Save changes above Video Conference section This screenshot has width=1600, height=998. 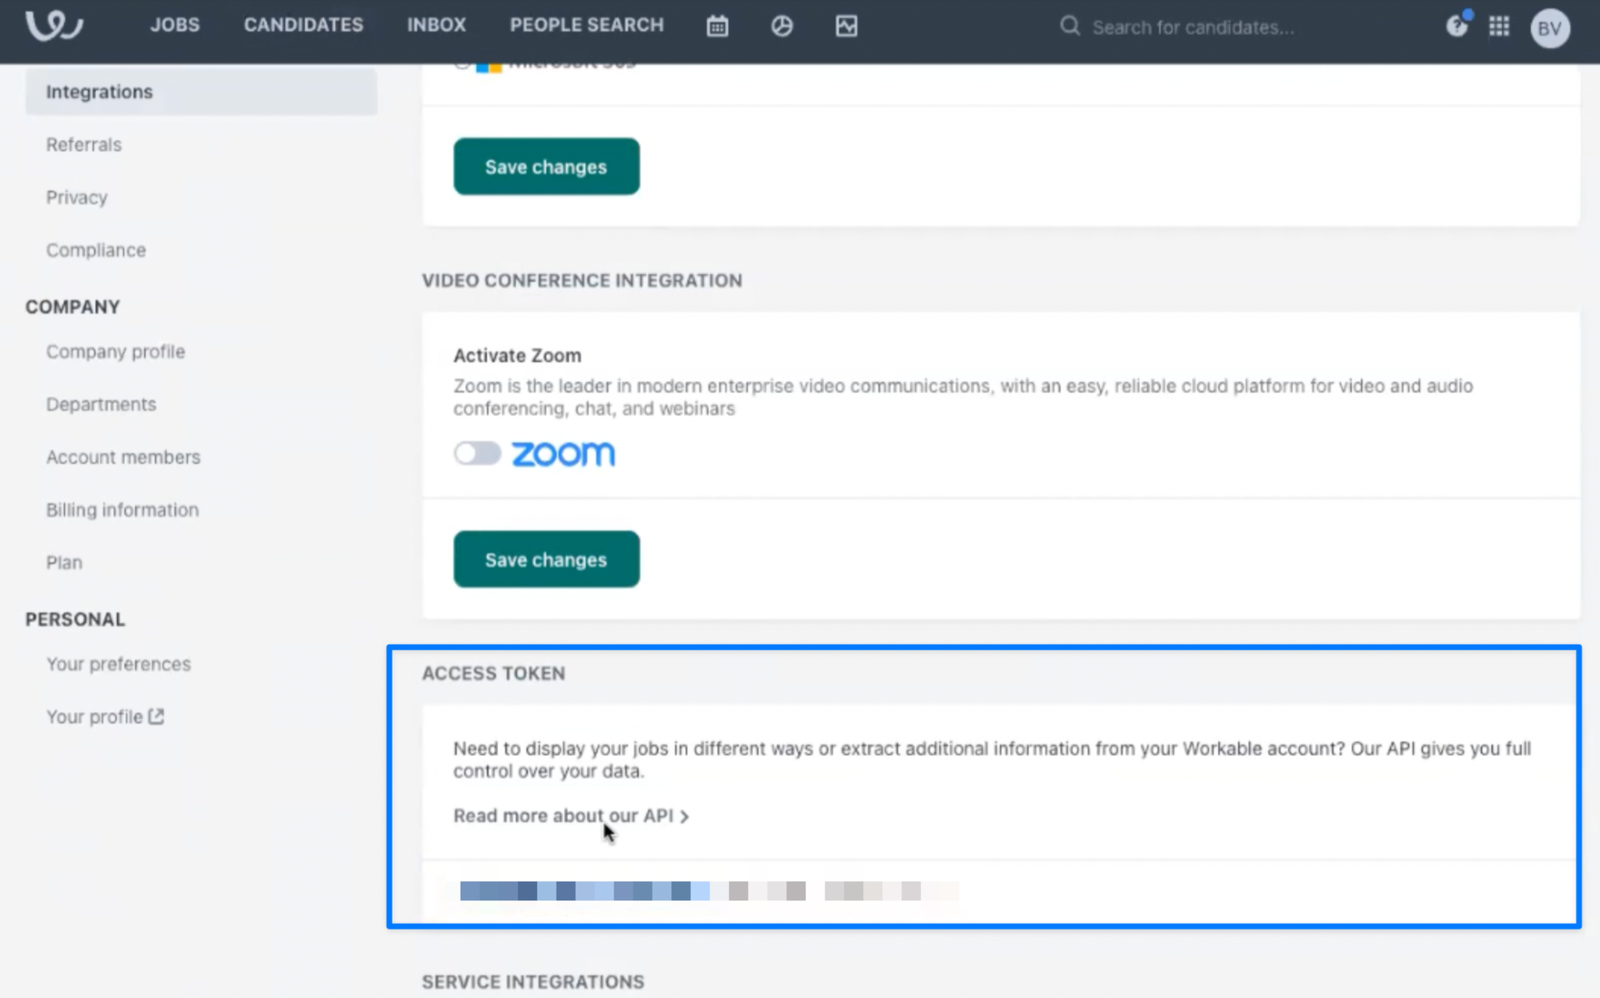546,166
